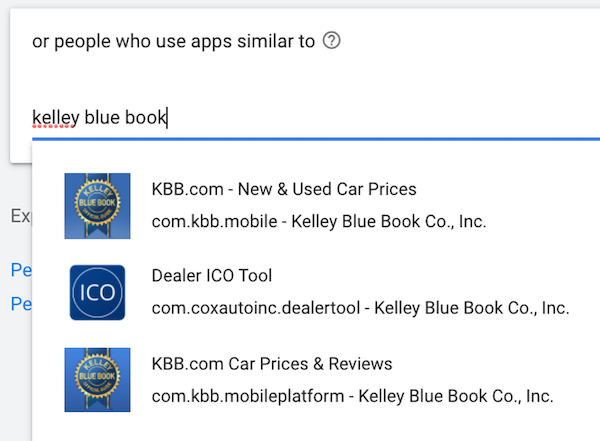600x441 pixels.
Task: Click the "or people who use apps similar to" label
Action: (173, 42)
